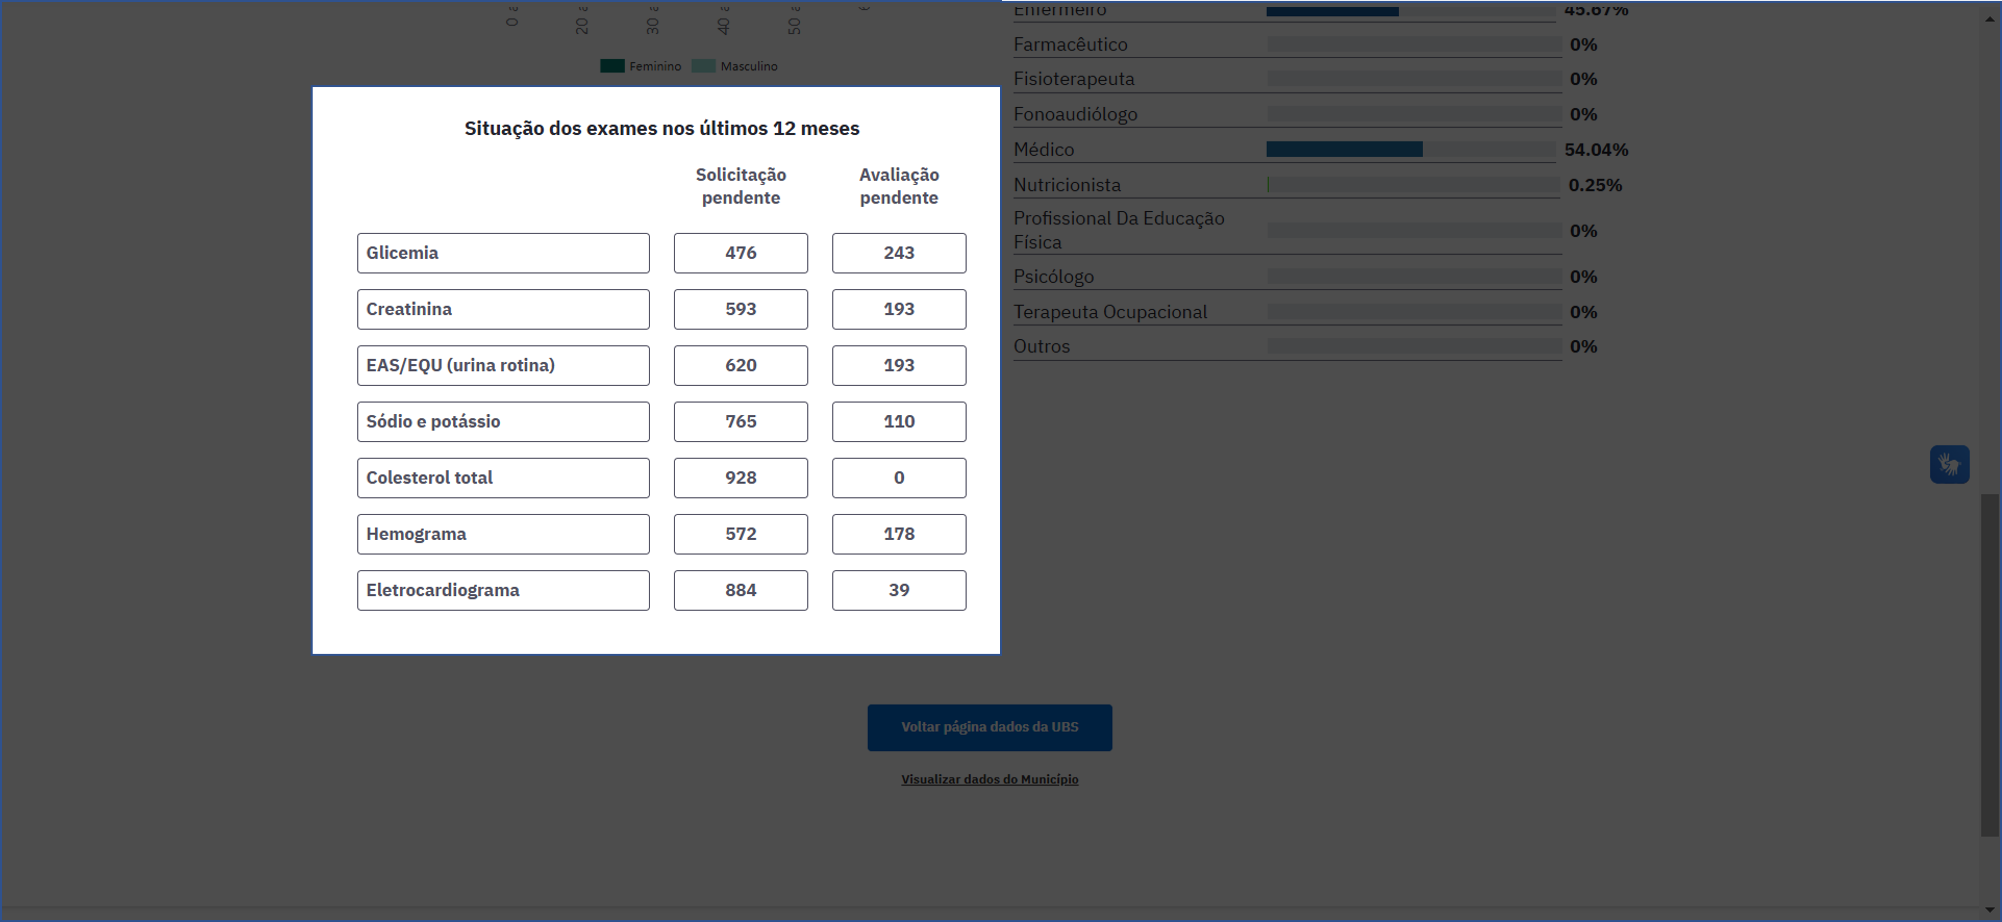Click the Farmacêutico professional row

[x=1306, y=44]
